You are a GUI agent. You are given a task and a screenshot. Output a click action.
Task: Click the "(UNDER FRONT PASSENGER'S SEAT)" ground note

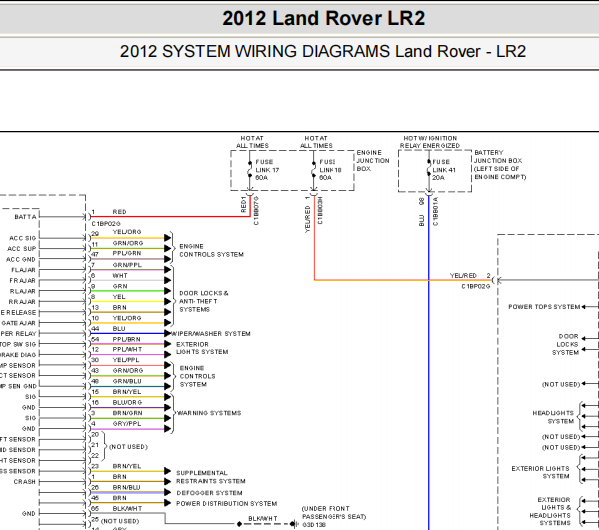click(x=333, y=512)
